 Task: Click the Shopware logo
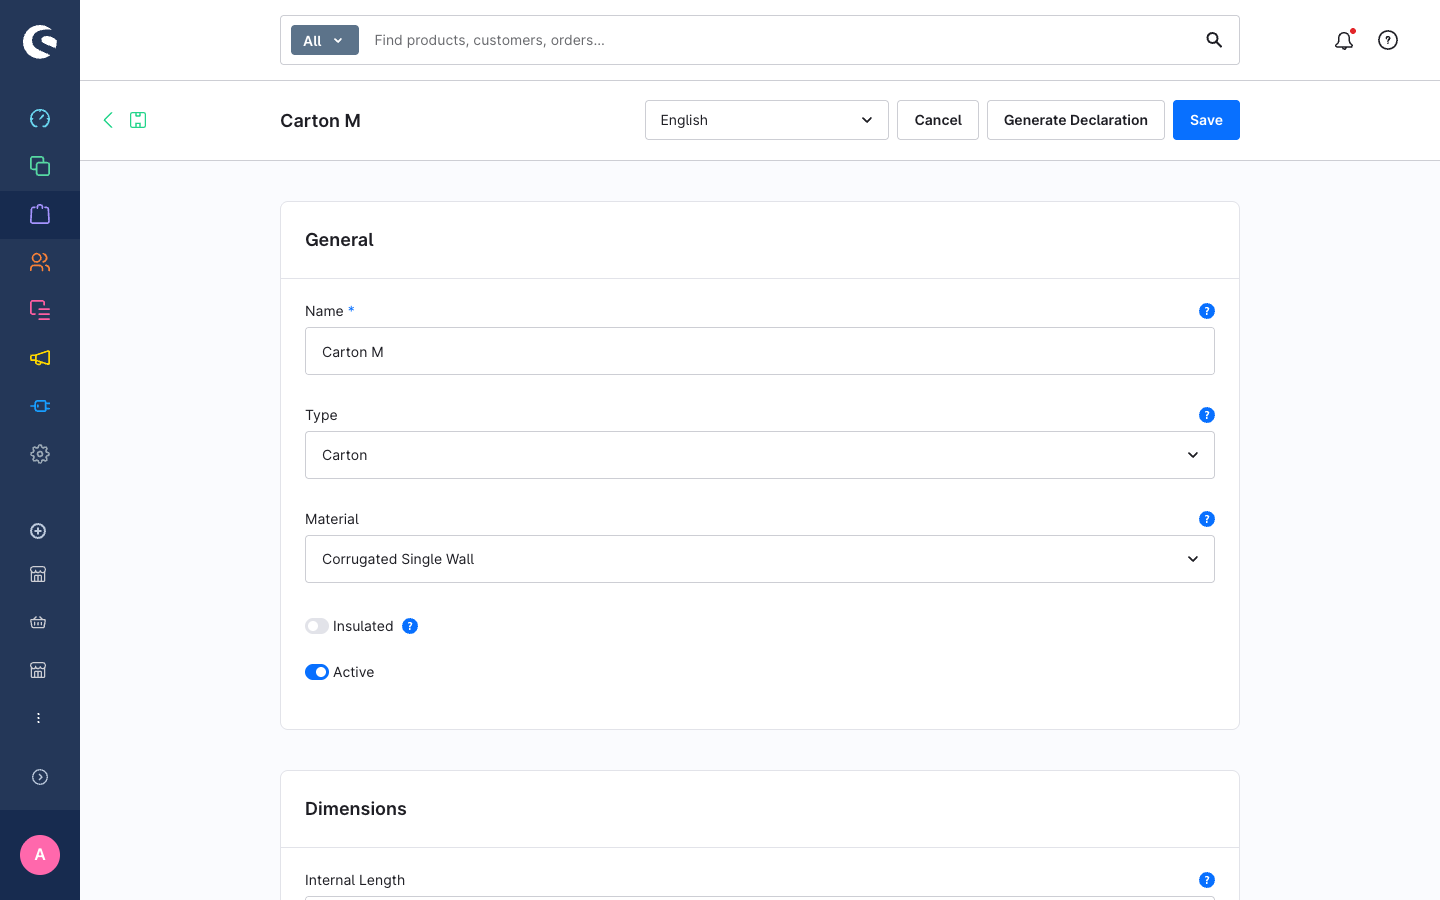(40, 41)
